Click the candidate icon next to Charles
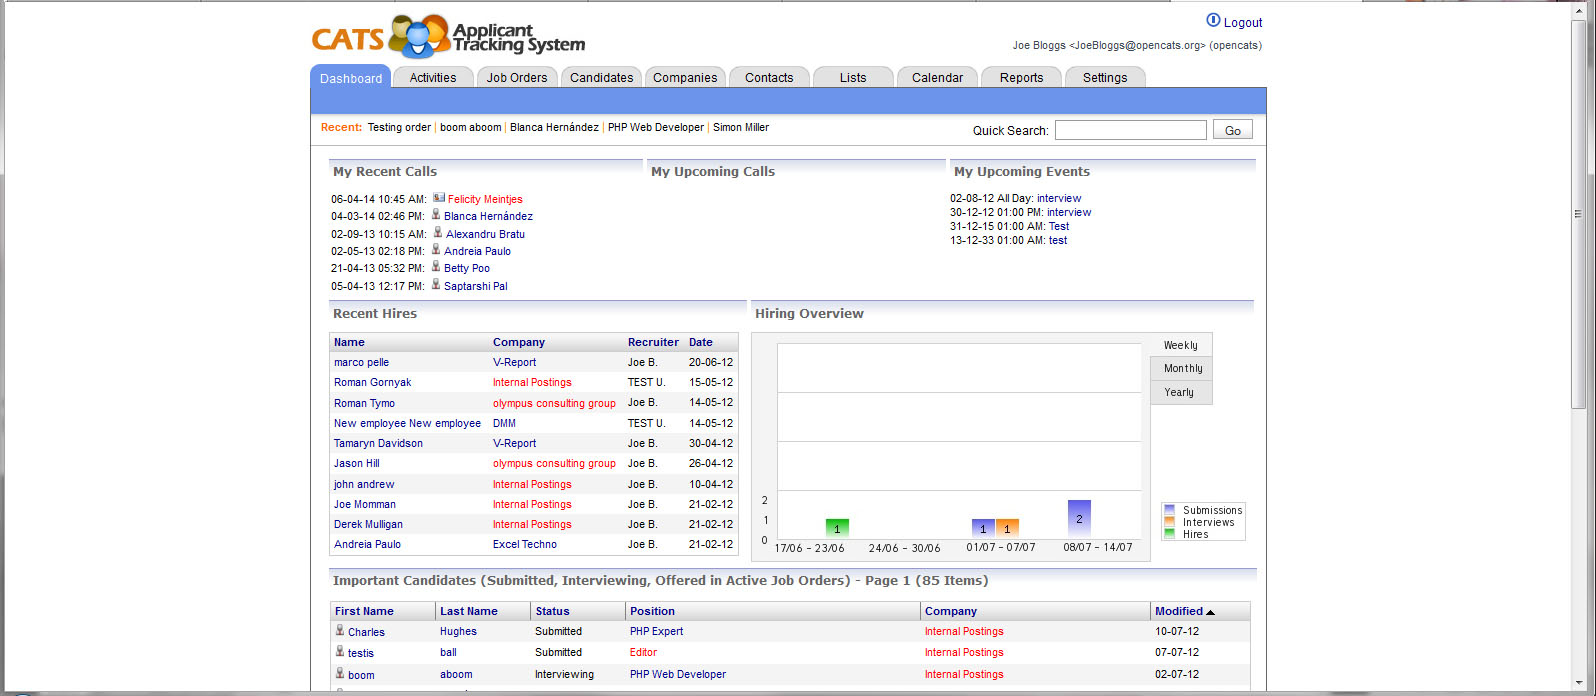This screenshot has height=696, width=1596. pos(340,631)
